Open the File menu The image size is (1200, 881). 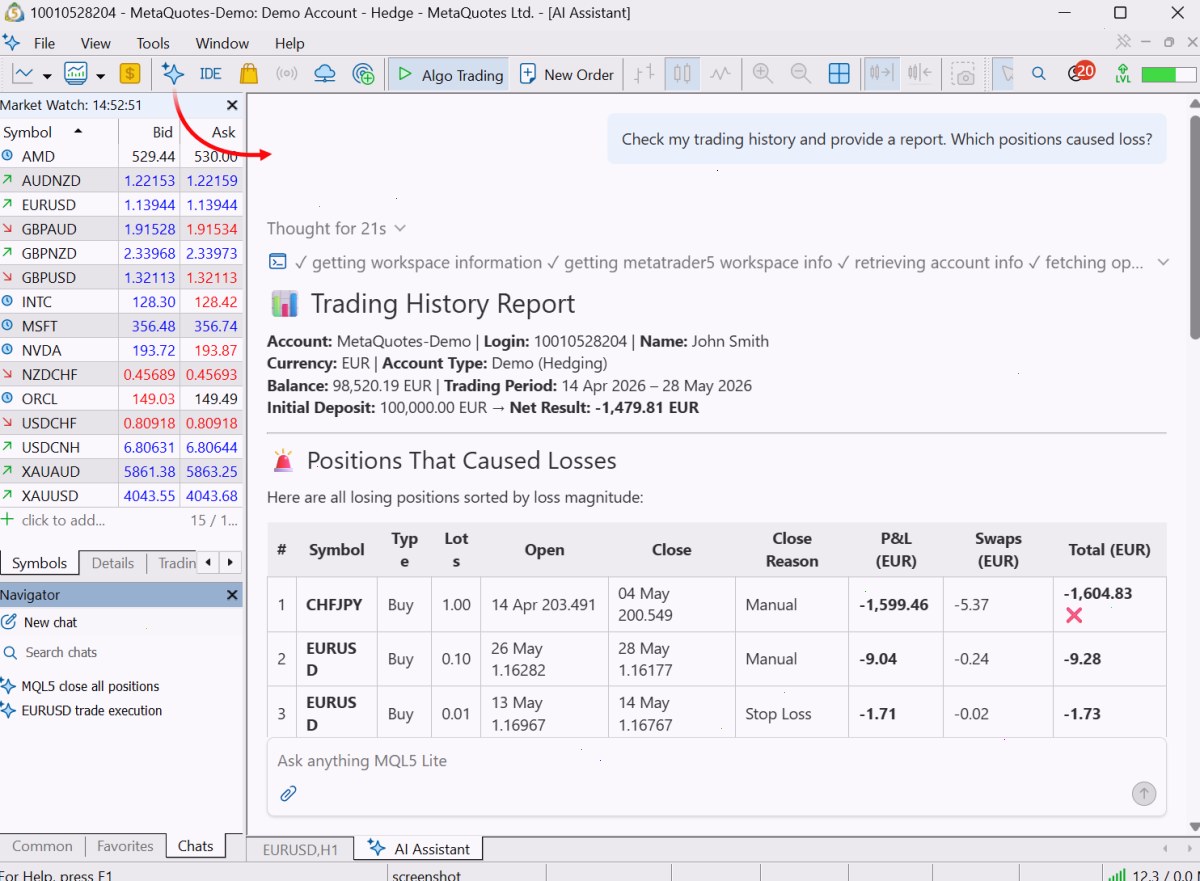click(x=44, y=43)
